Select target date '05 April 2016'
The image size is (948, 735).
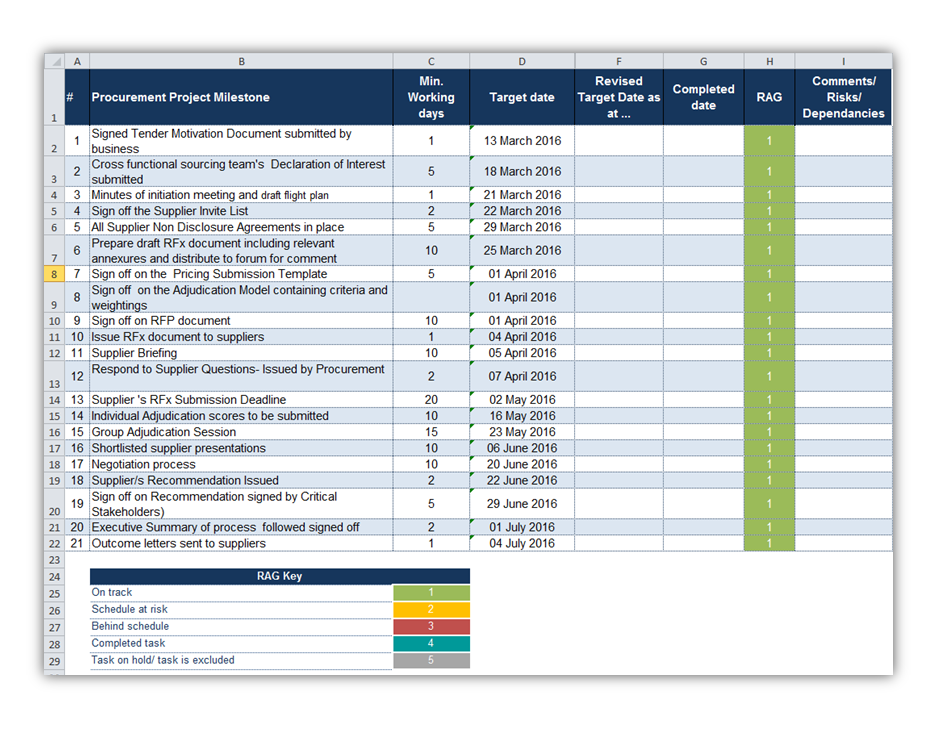[x=522, y=353]
